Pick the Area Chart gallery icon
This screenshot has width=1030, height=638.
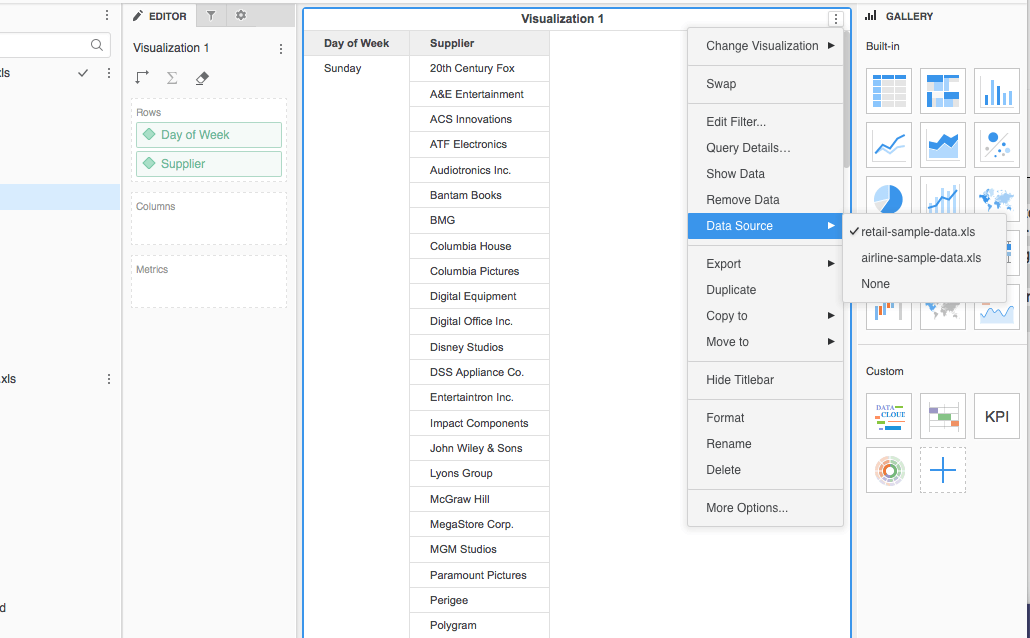(x=943, y=145)
